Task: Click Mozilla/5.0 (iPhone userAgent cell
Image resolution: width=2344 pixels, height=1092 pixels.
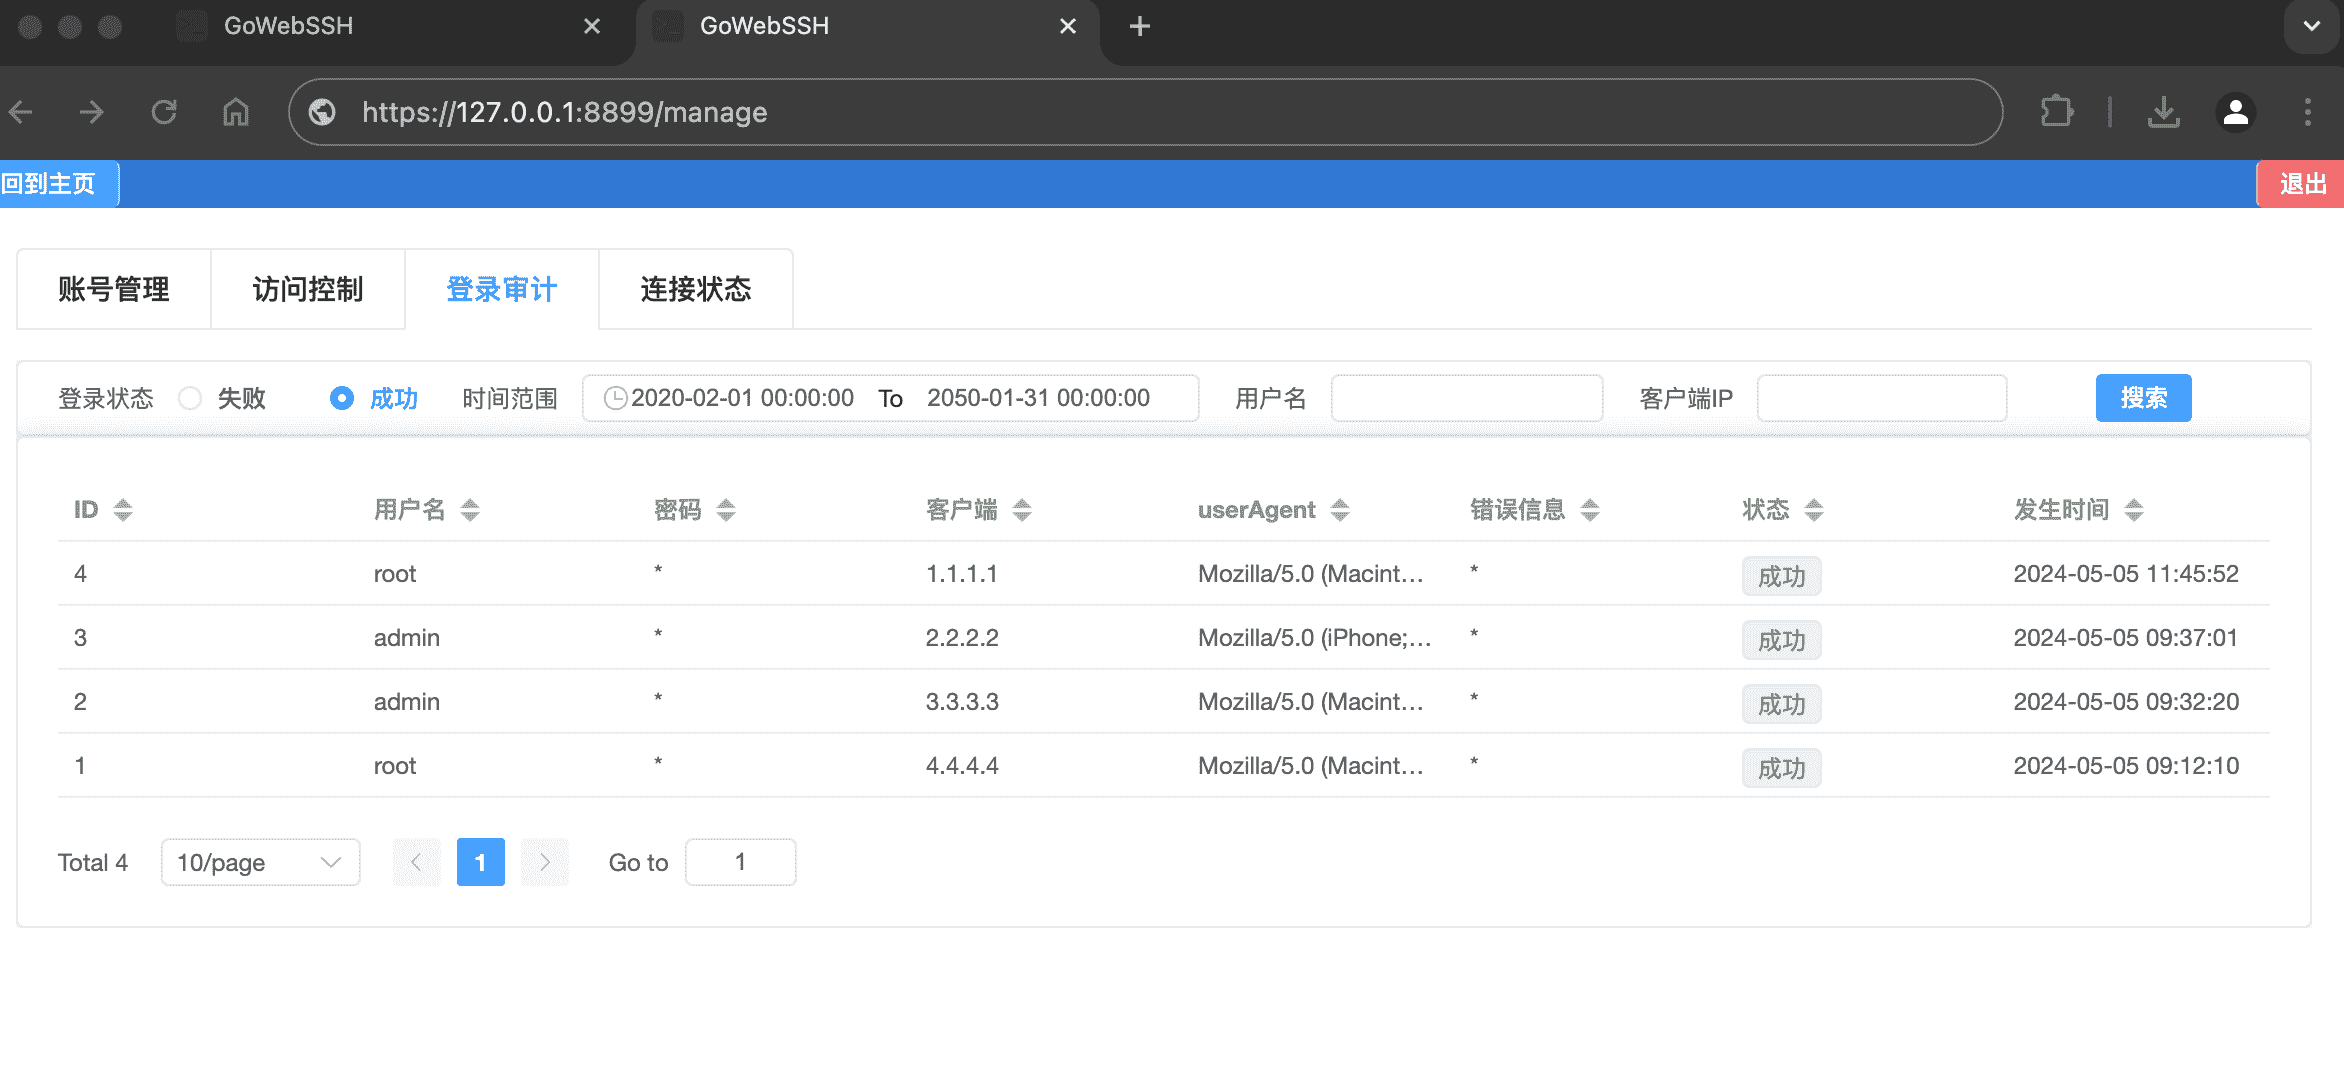Action: [x=1315, y=638]
